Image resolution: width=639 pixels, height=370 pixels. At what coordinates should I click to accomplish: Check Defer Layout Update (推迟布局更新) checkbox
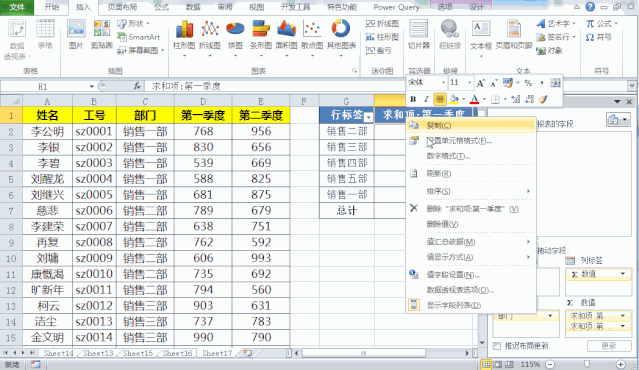coord(496,346)
